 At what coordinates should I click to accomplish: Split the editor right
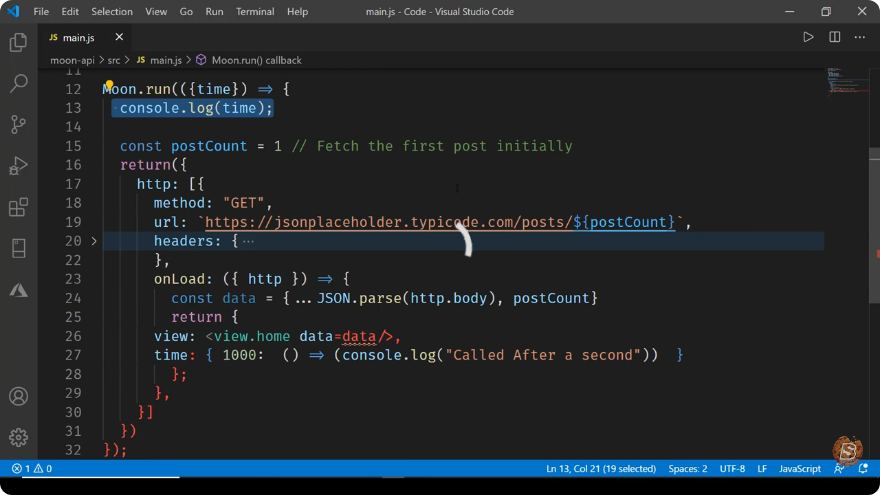coord(835,37)
